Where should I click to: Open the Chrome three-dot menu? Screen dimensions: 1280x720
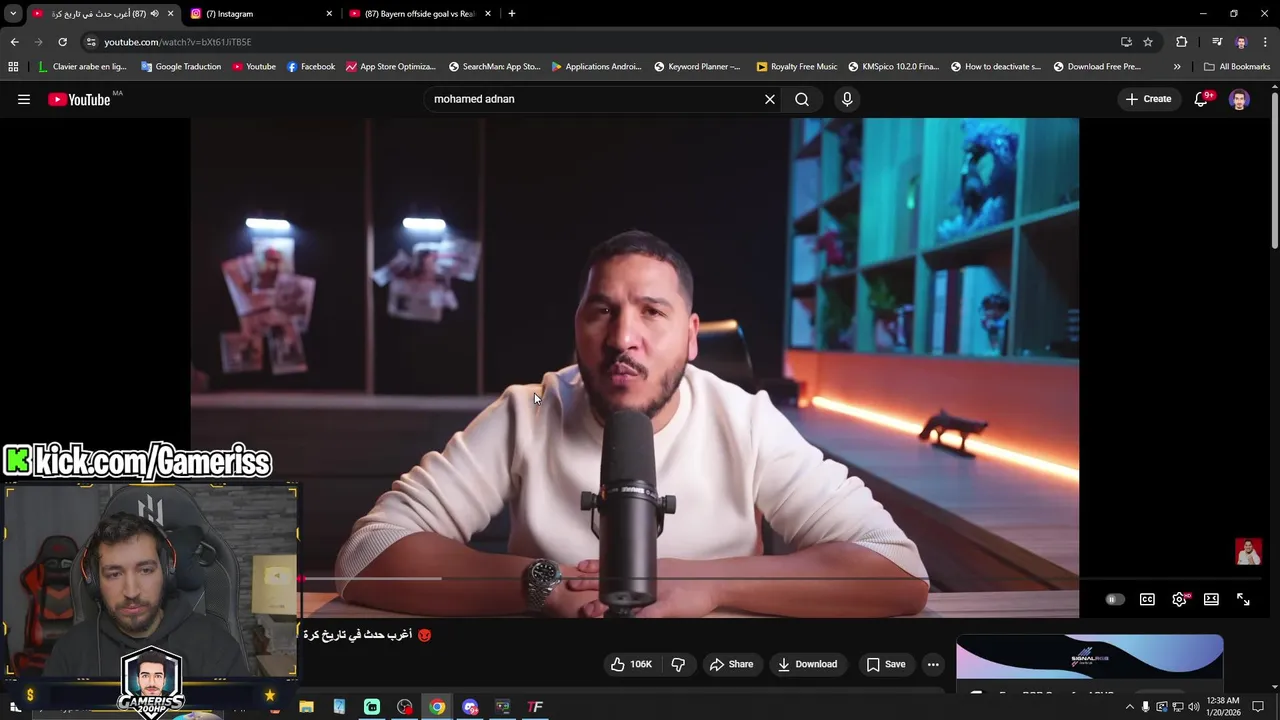1266,42
